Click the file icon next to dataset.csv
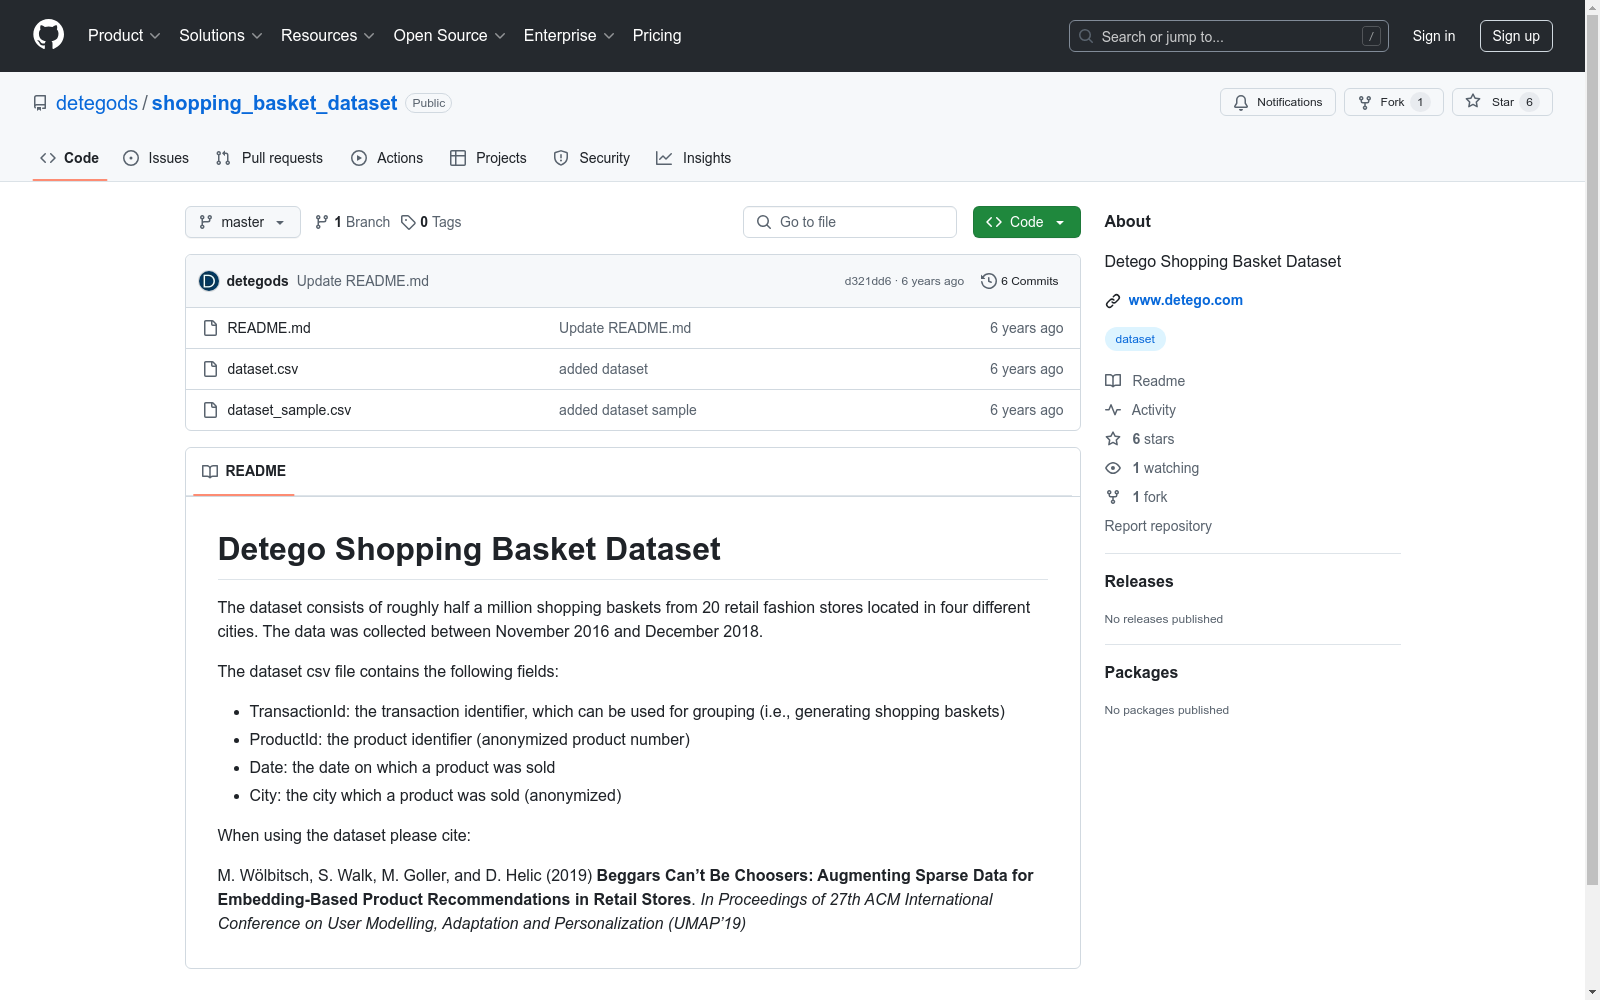 click(x=210, y=369)
